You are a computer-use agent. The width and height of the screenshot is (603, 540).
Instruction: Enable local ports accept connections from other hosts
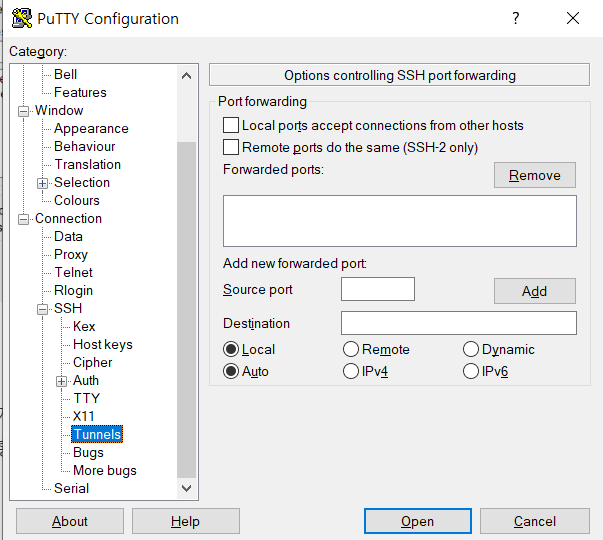[231, 125]
